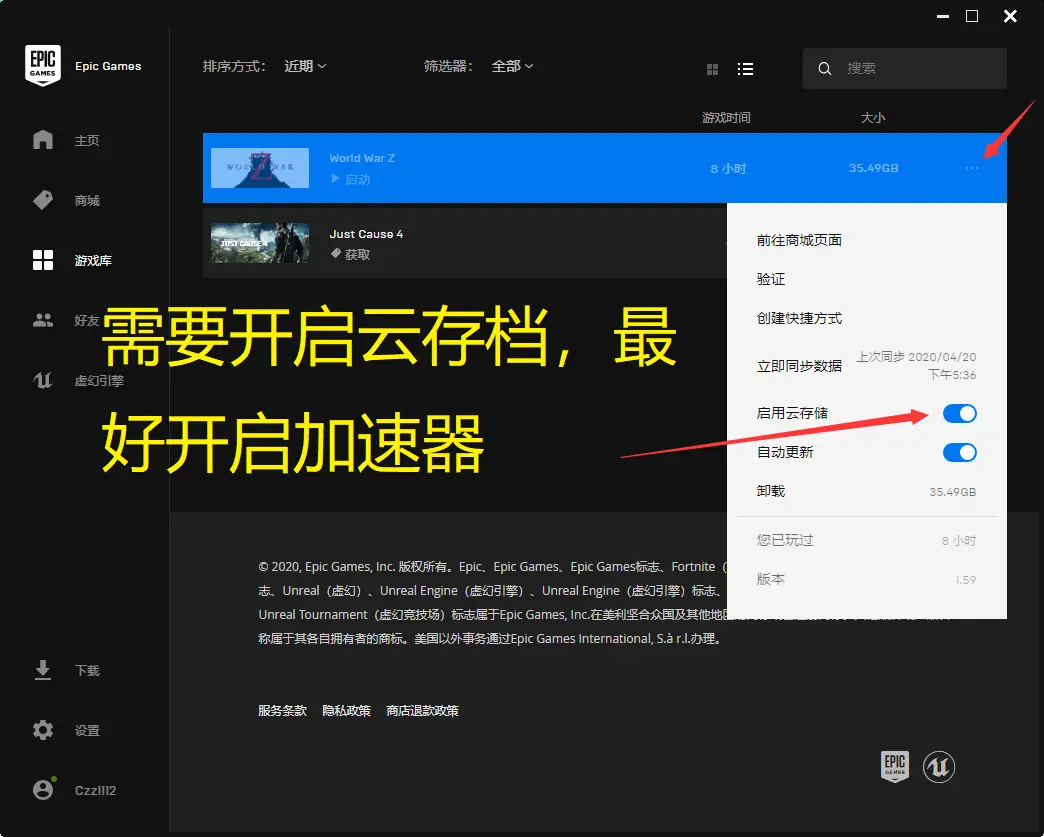The image size is (1044, 837).
Task: Click the Epic Games sidebar title text
Action: click(108, 66)
